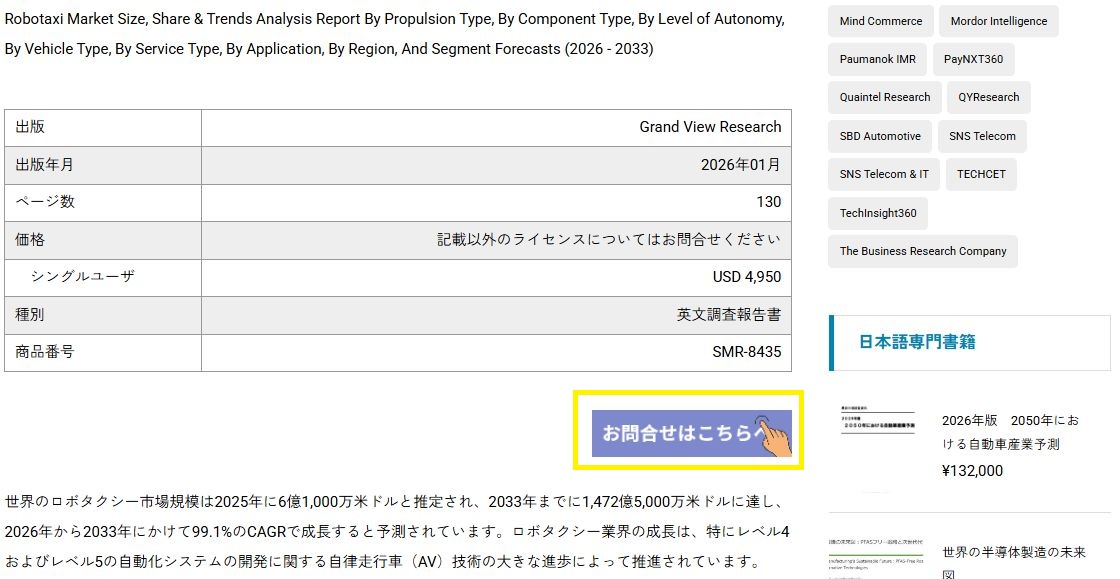
Task: Click The Business Research Company tag
Action: (922, 251)
